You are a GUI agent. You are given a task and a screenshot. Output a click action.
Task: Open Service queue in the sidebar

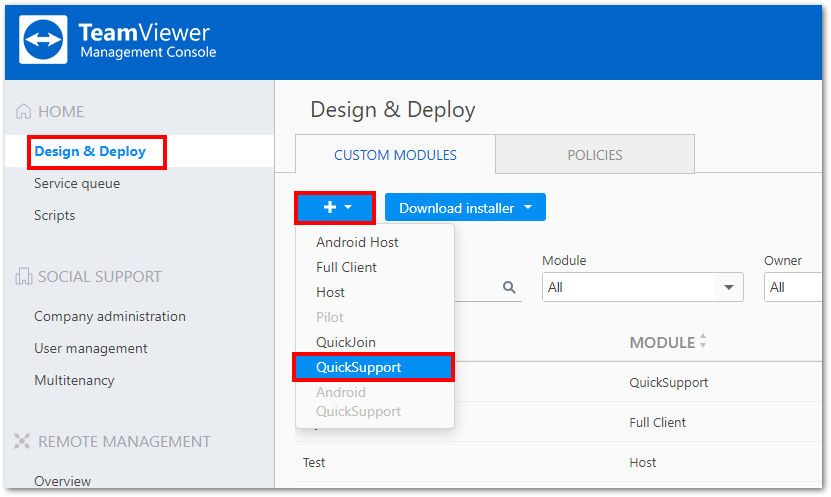[x=77, y=184]
